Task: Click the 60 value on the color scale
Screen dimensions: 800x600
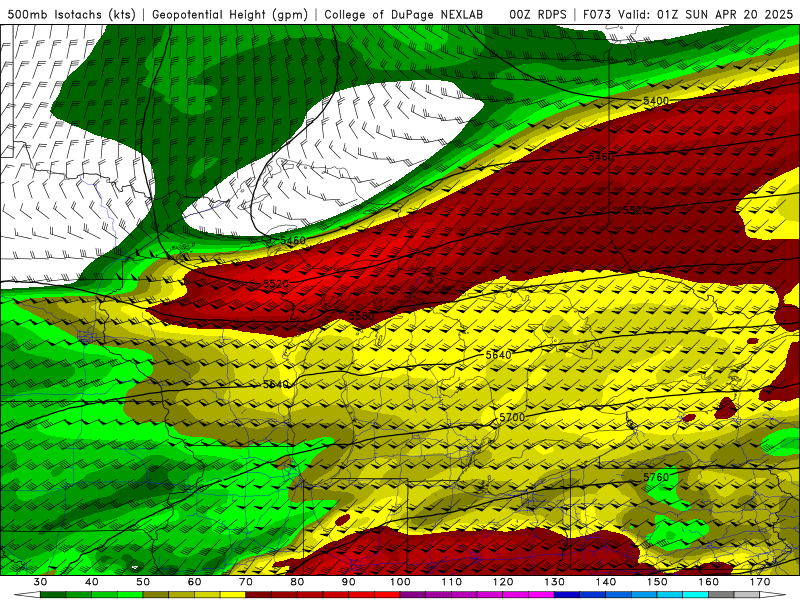Action: coord(194,582)
